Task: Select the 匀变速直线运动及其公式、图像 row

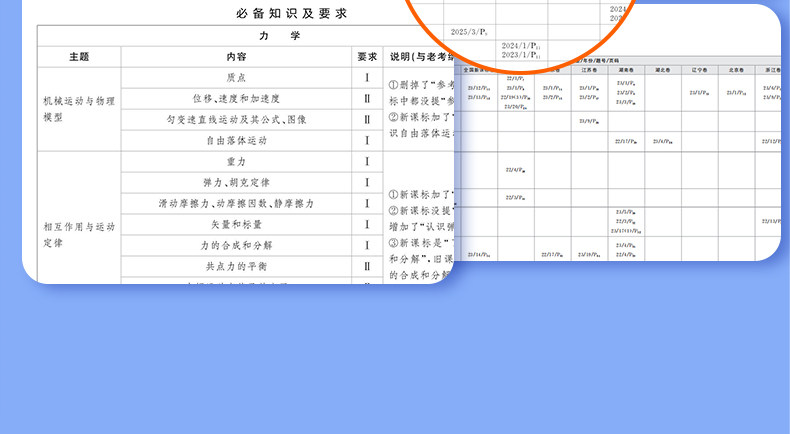Action: click(x=236, y=119)
